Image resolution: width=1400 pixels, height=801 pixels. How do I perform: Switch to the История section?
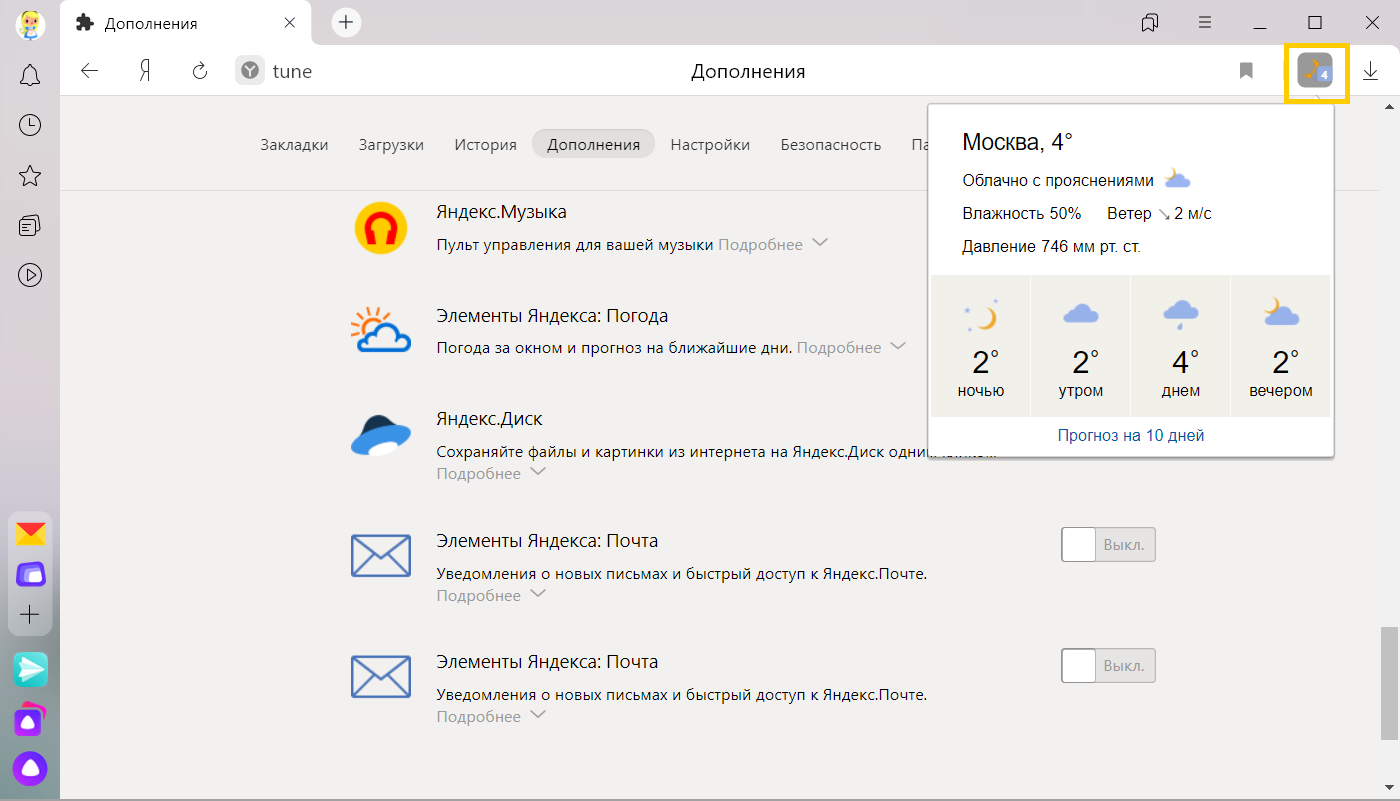click(x=485, y=144)
